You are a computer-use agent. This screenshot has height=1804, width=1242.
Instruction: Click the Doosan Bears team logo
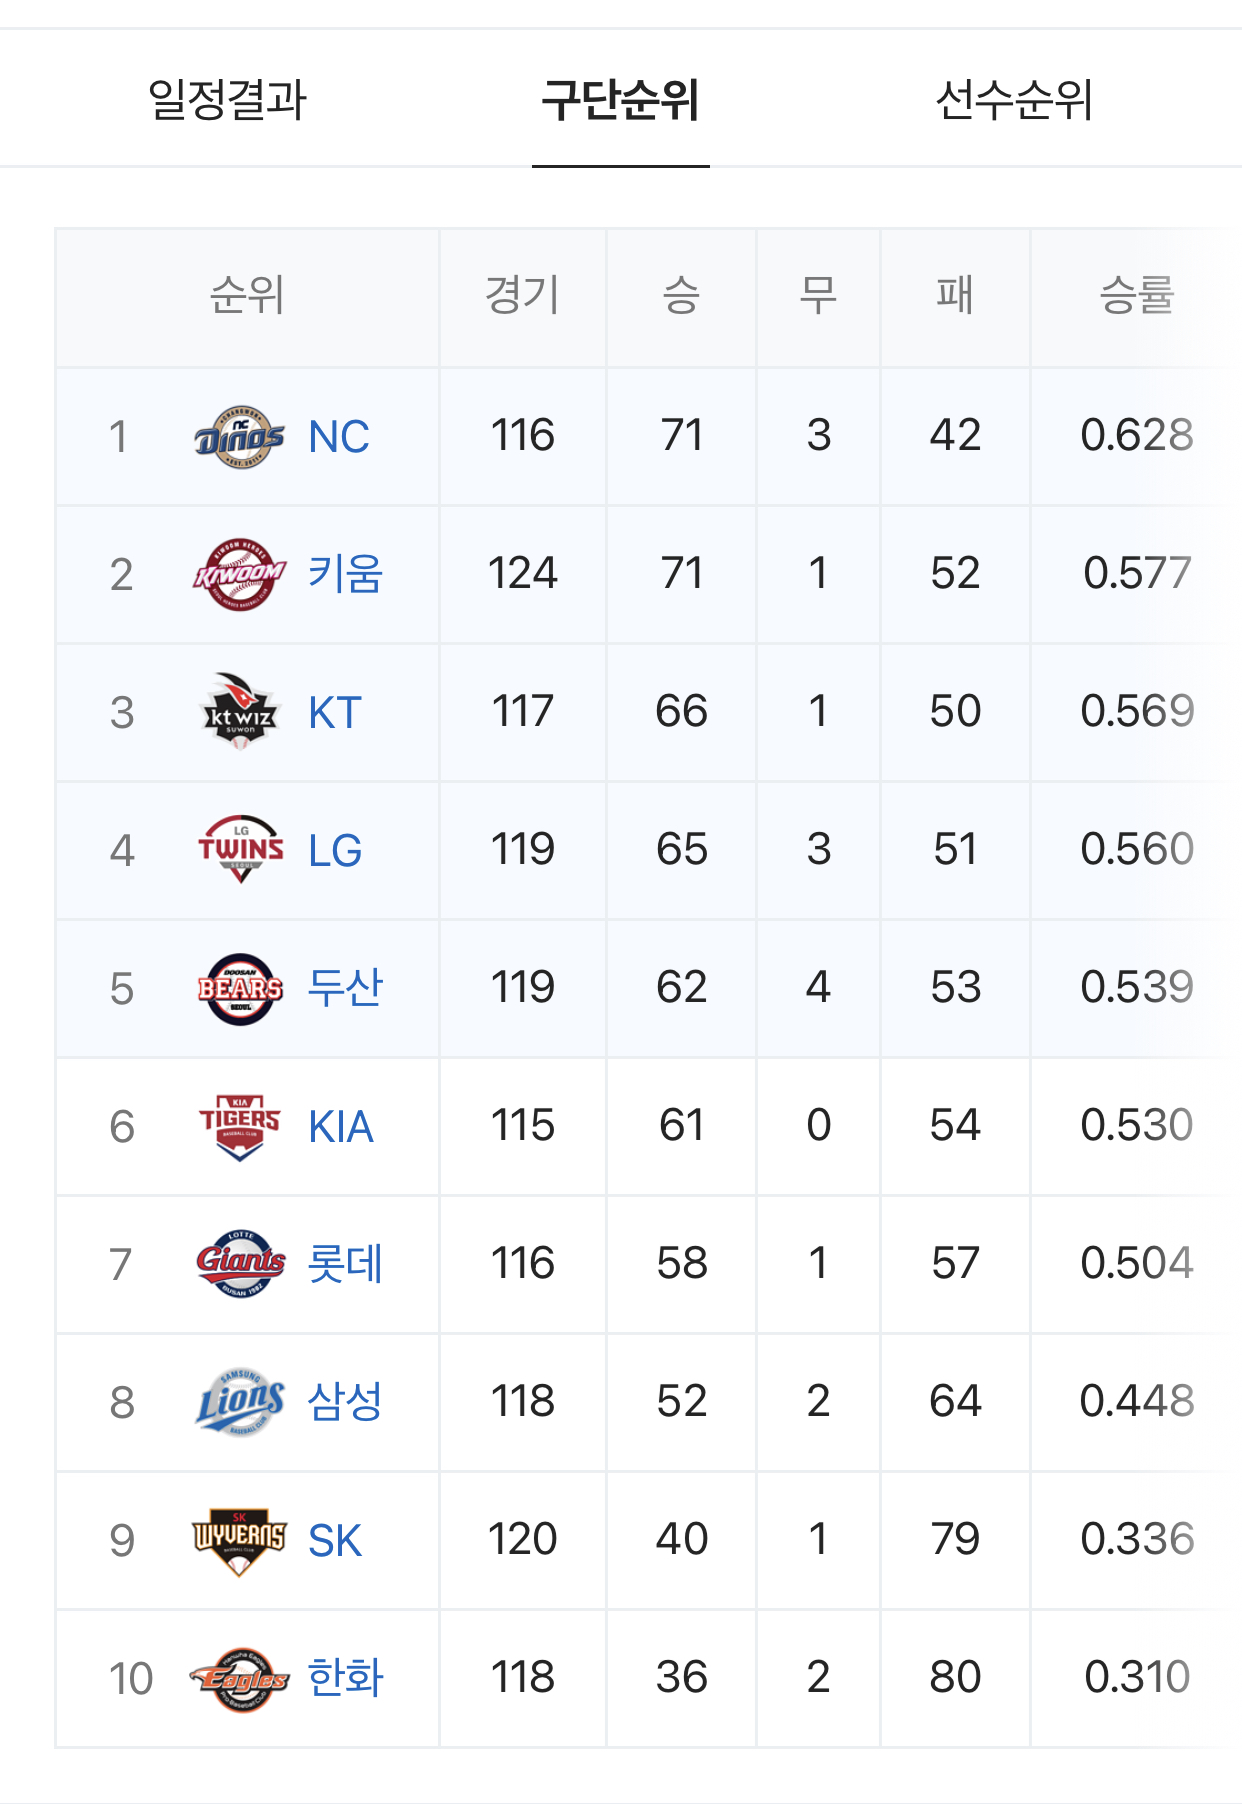pos(240,988)
